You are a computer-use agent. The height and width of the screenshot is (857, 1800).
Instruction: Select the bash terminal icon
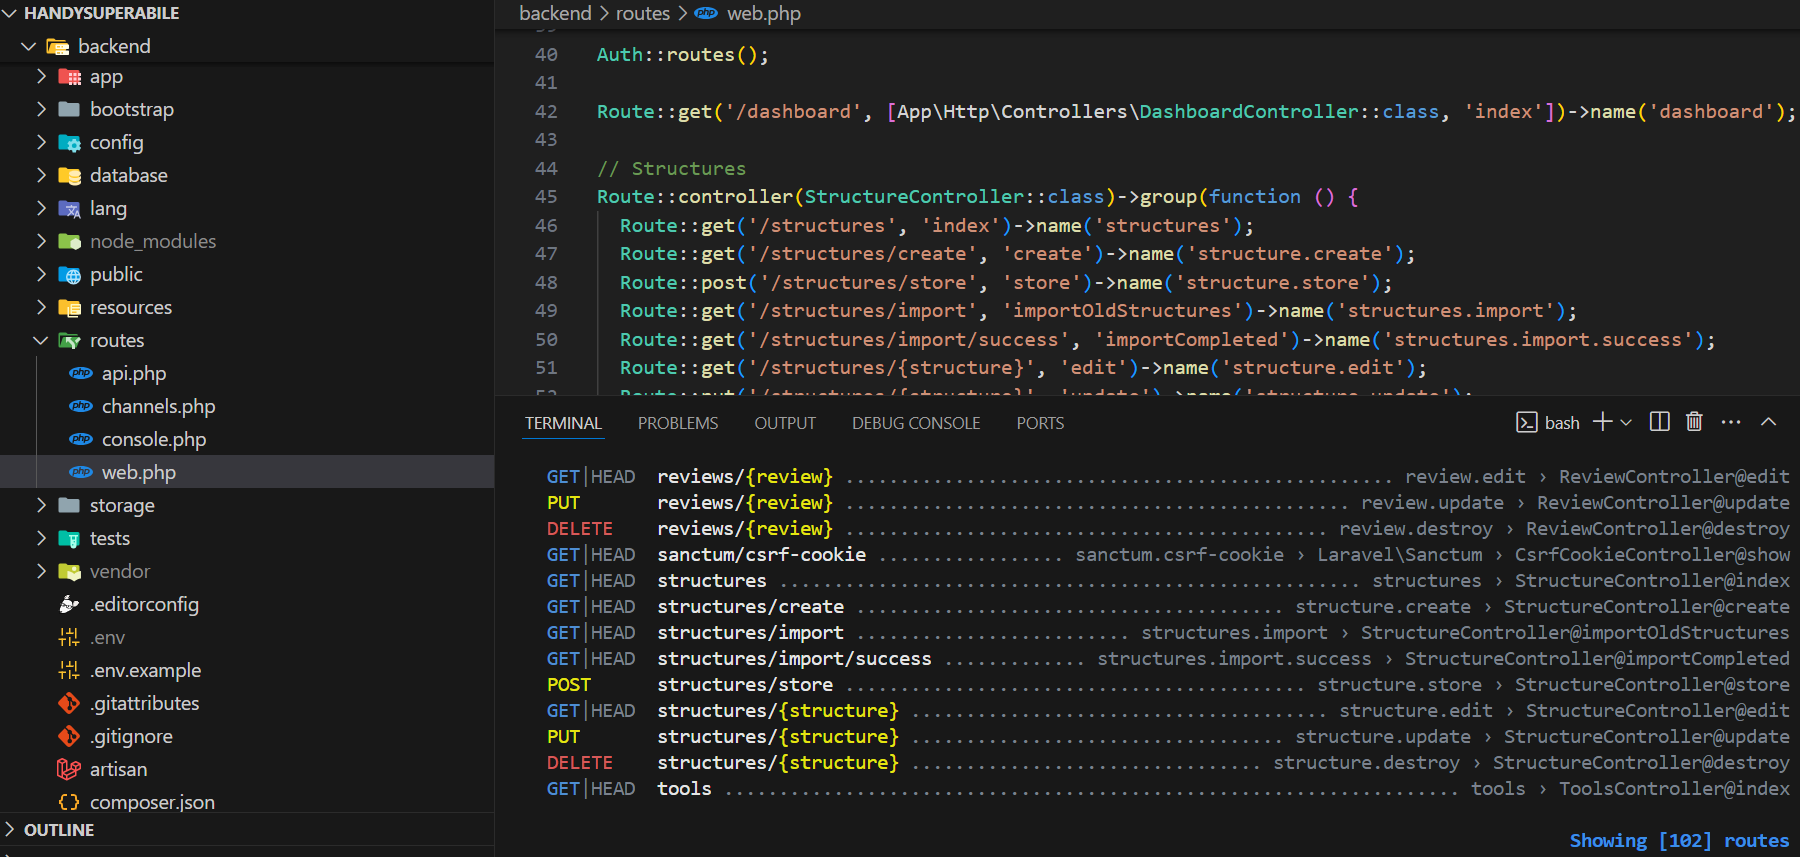coord(1527,422)
